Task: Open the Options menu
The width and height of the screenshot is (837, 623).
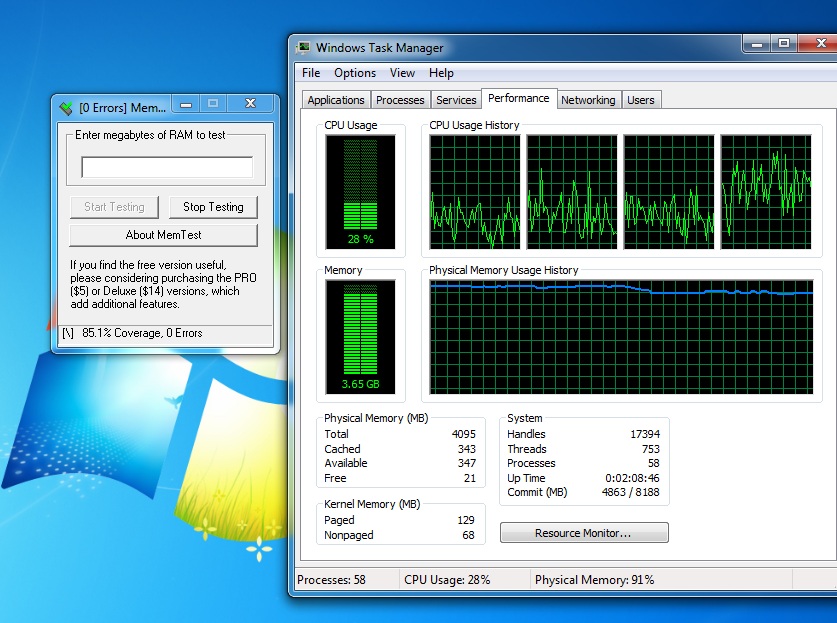Action: pyautogui.click(x=355, y=73)
